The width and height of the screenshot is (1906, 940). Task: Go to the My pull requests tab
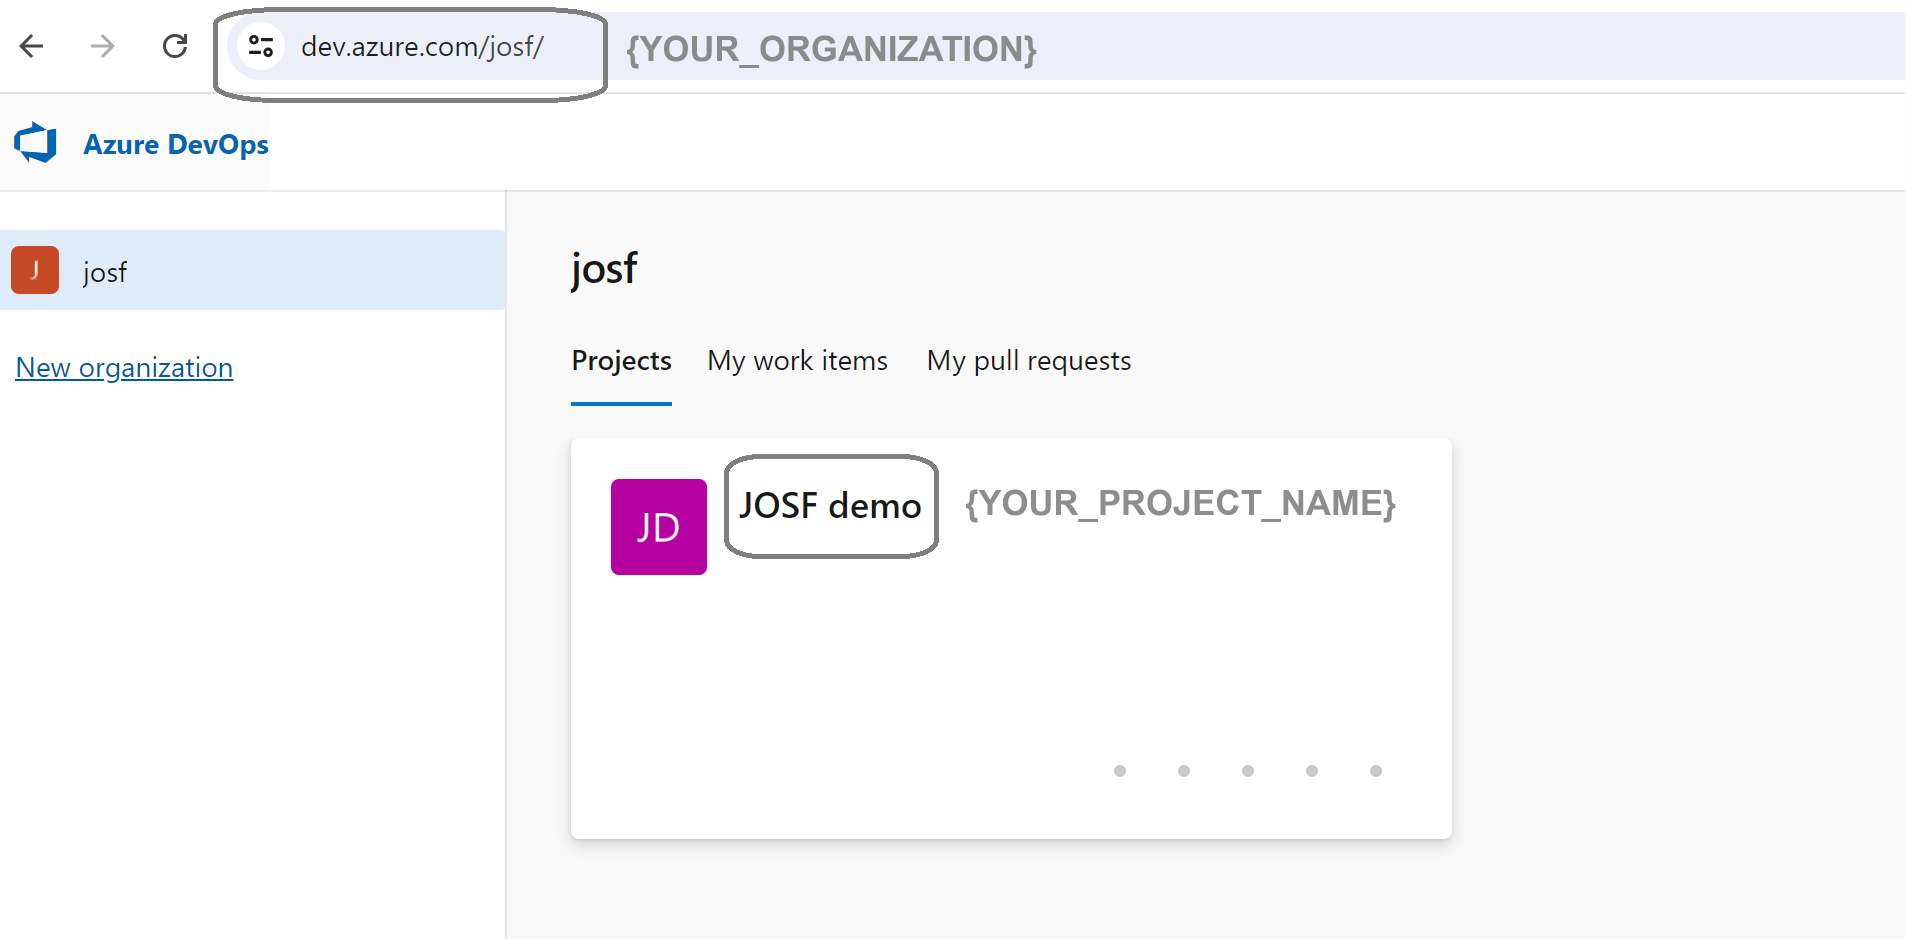[1028, 361]
